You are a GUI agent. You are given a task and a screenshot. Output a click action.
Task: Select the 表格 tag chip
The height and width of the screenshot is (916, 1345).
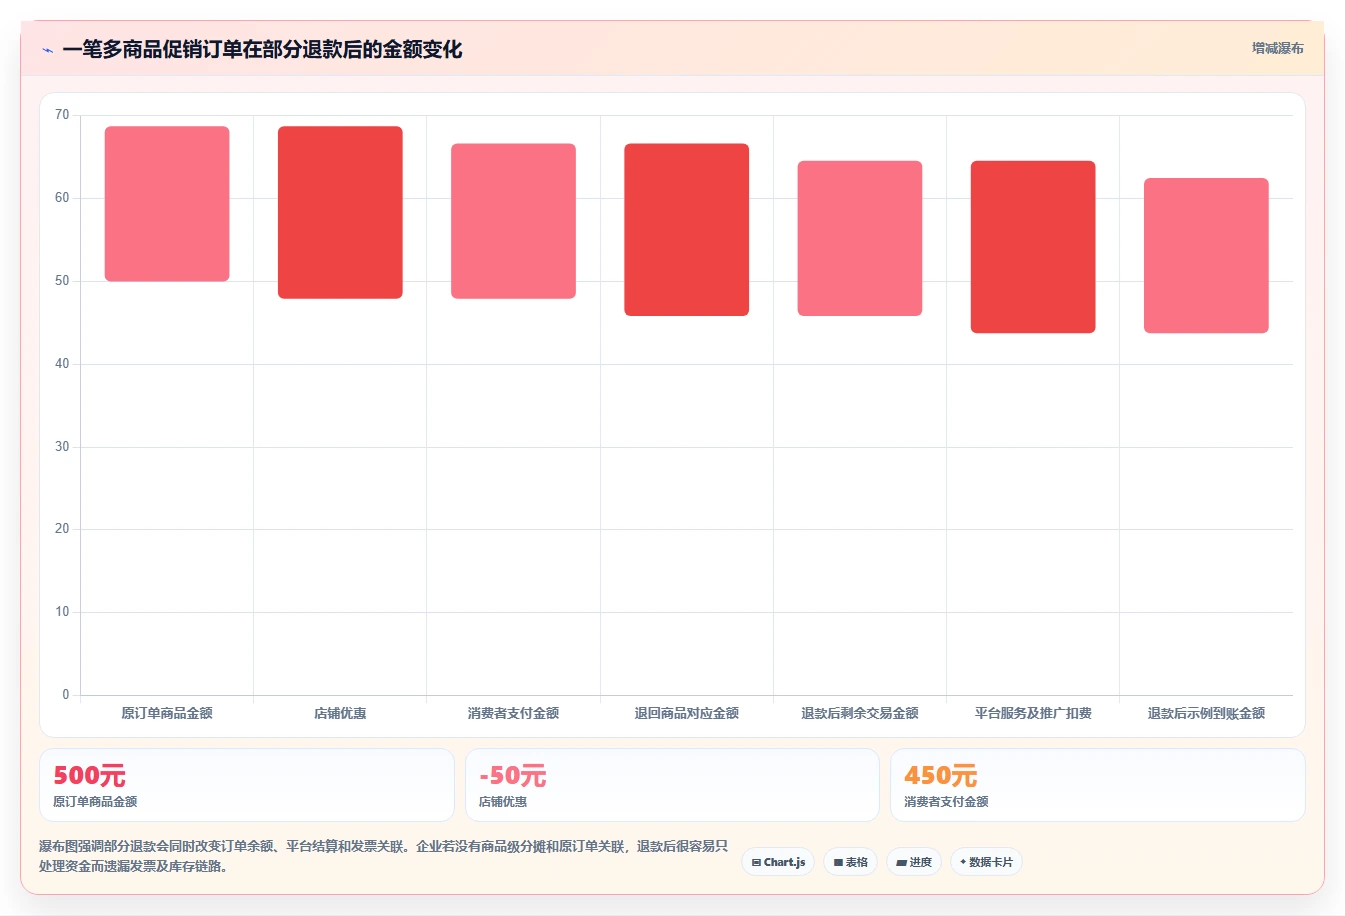[850, 862]
